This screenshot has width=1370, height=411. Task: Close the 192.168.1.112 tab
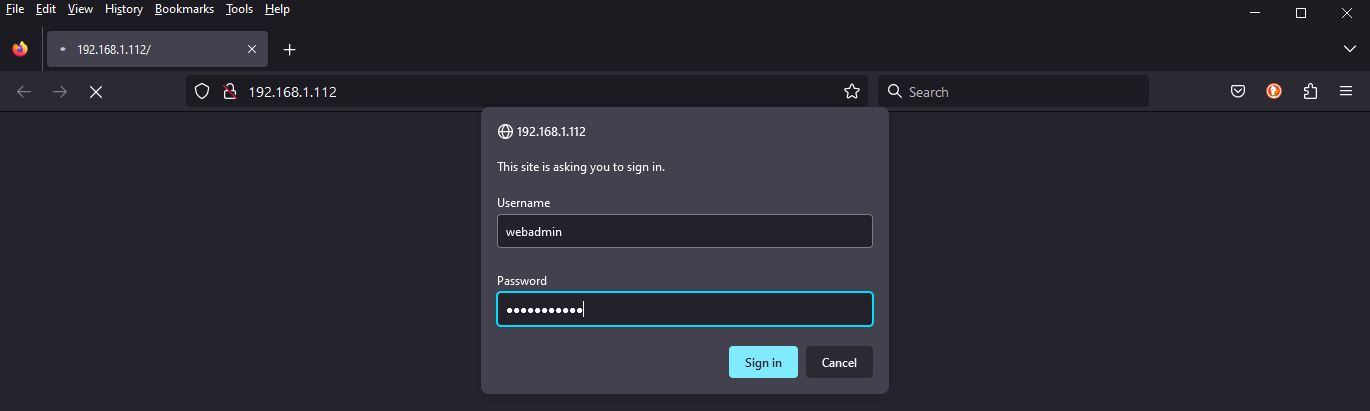(252, 49)
